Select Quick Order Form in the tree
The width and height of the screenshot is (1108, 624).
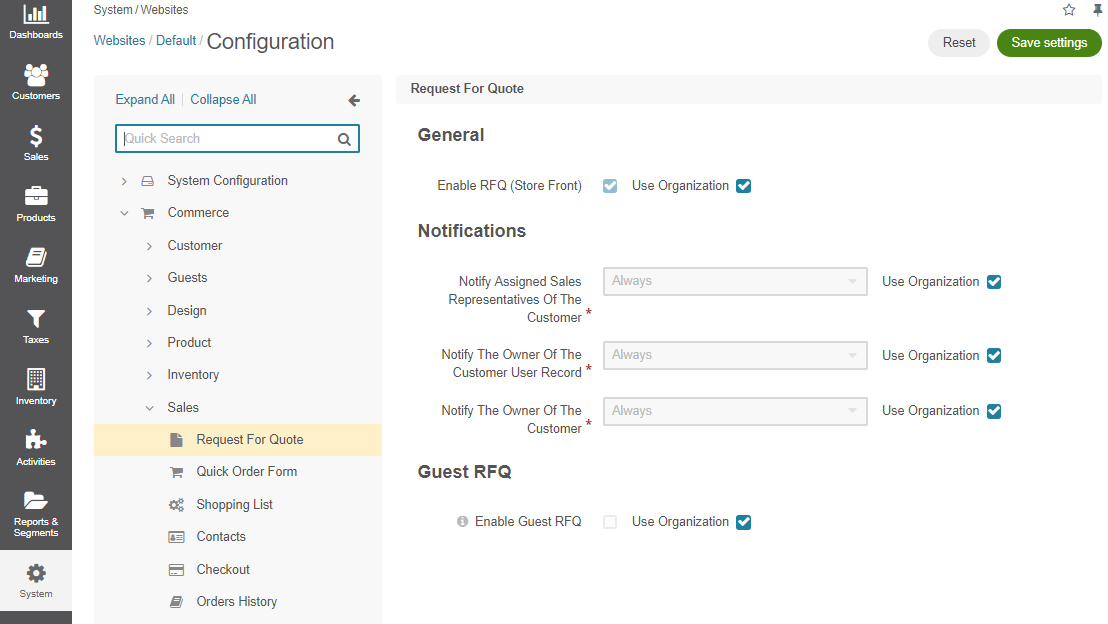(247, 471)
